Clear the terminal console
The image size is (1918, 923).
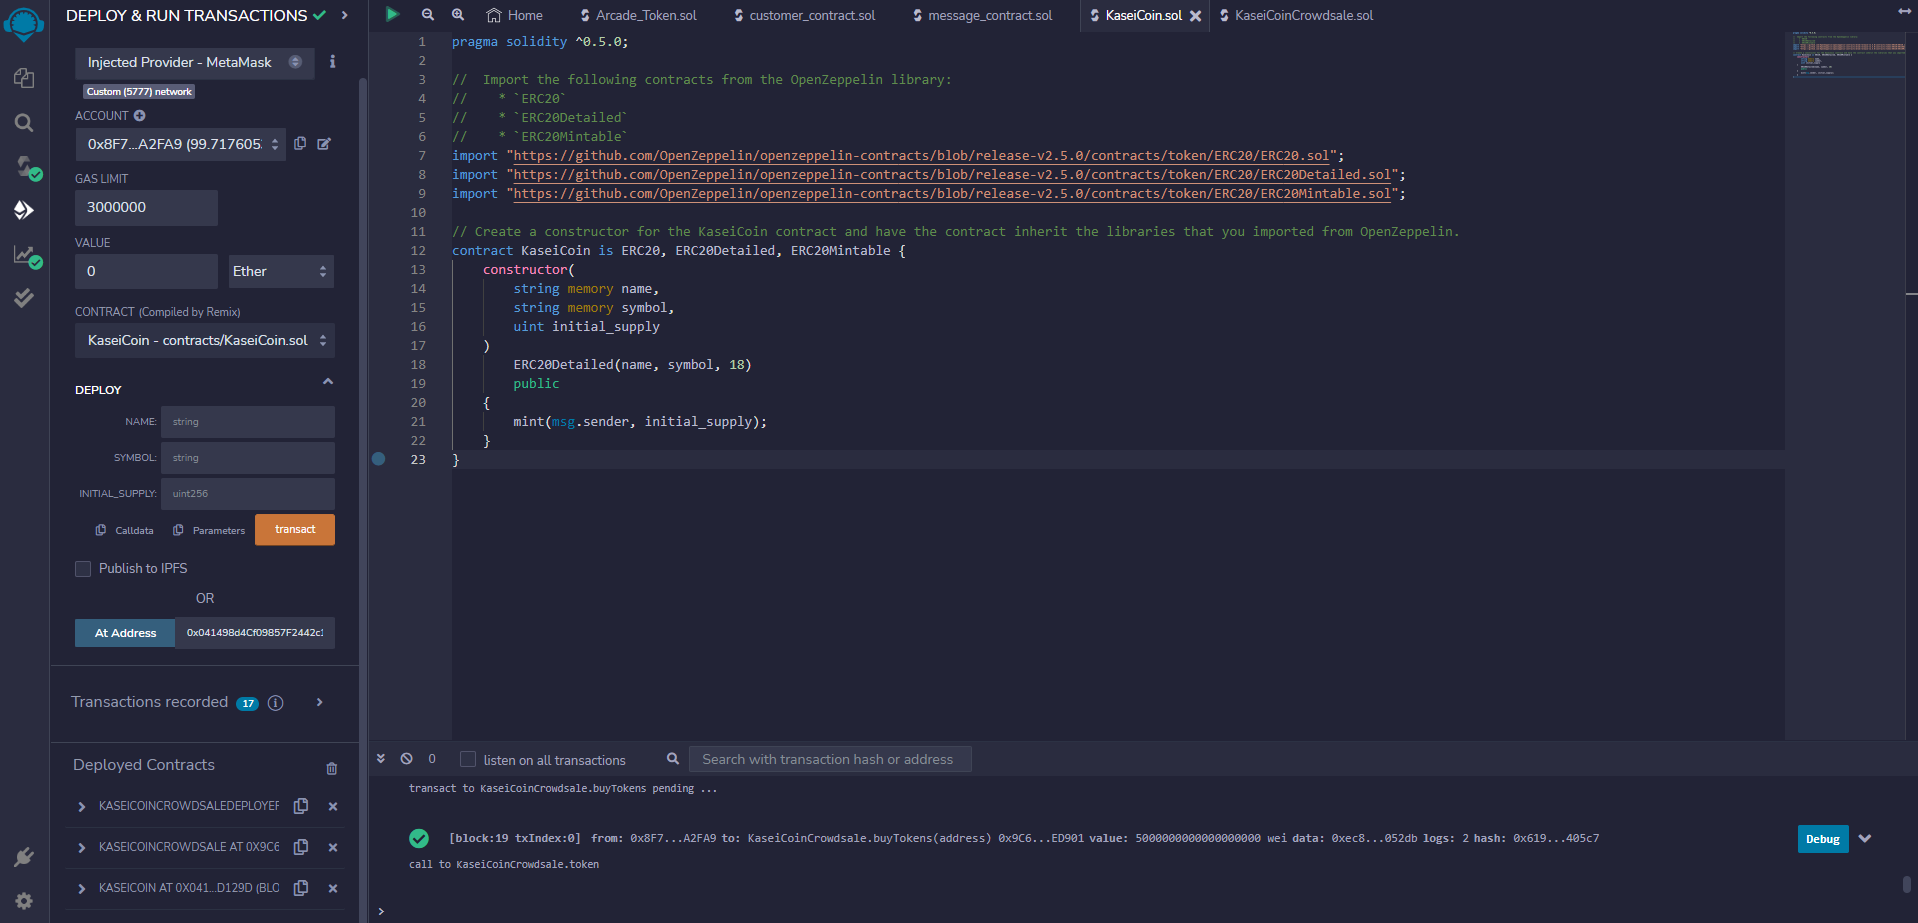407,759
